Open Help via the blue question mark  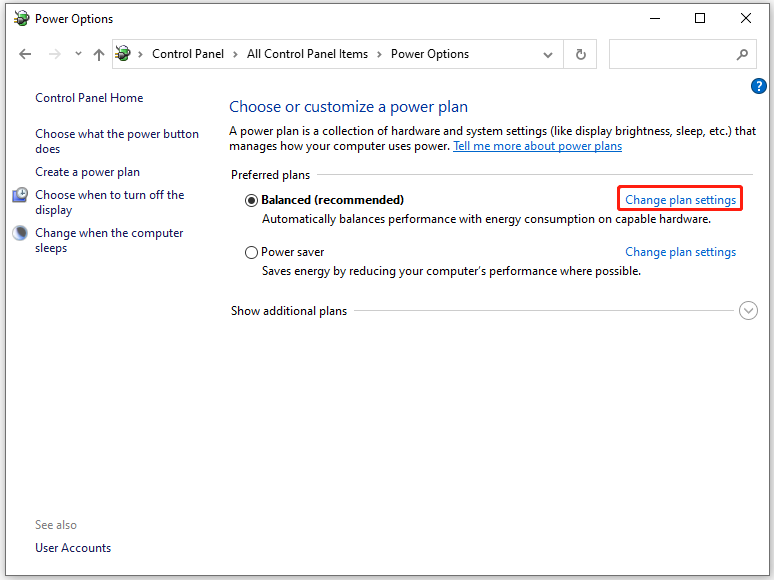(x=759, y=86)
